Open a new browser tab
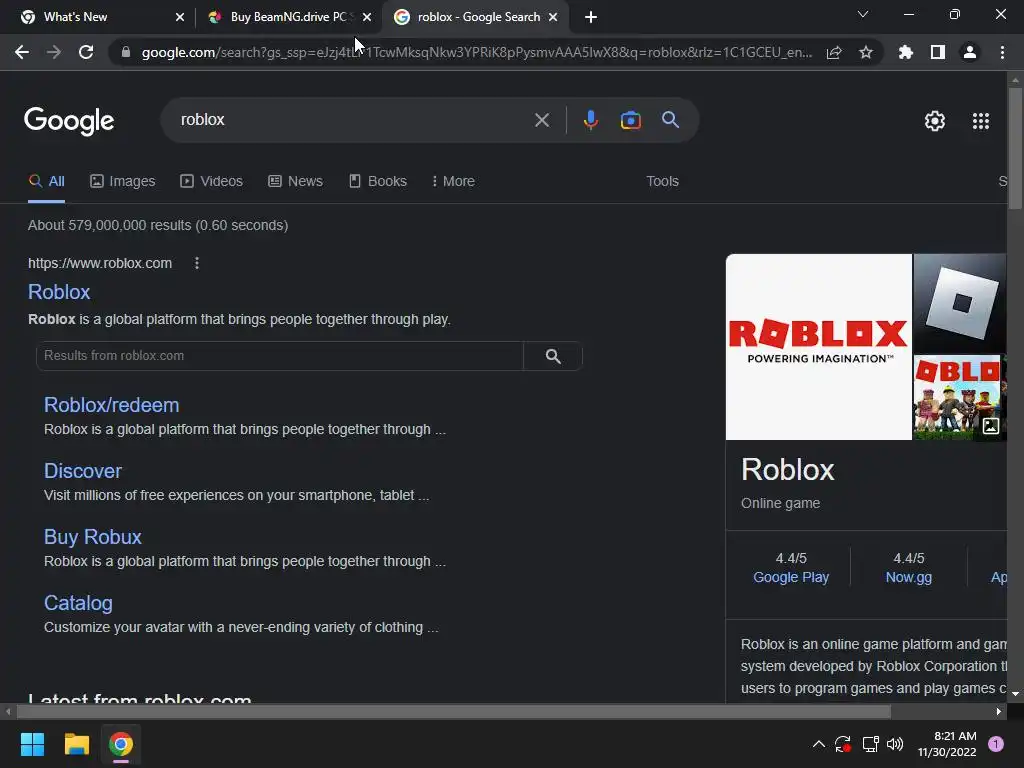 pyautogui.click(x=590, y=17)
